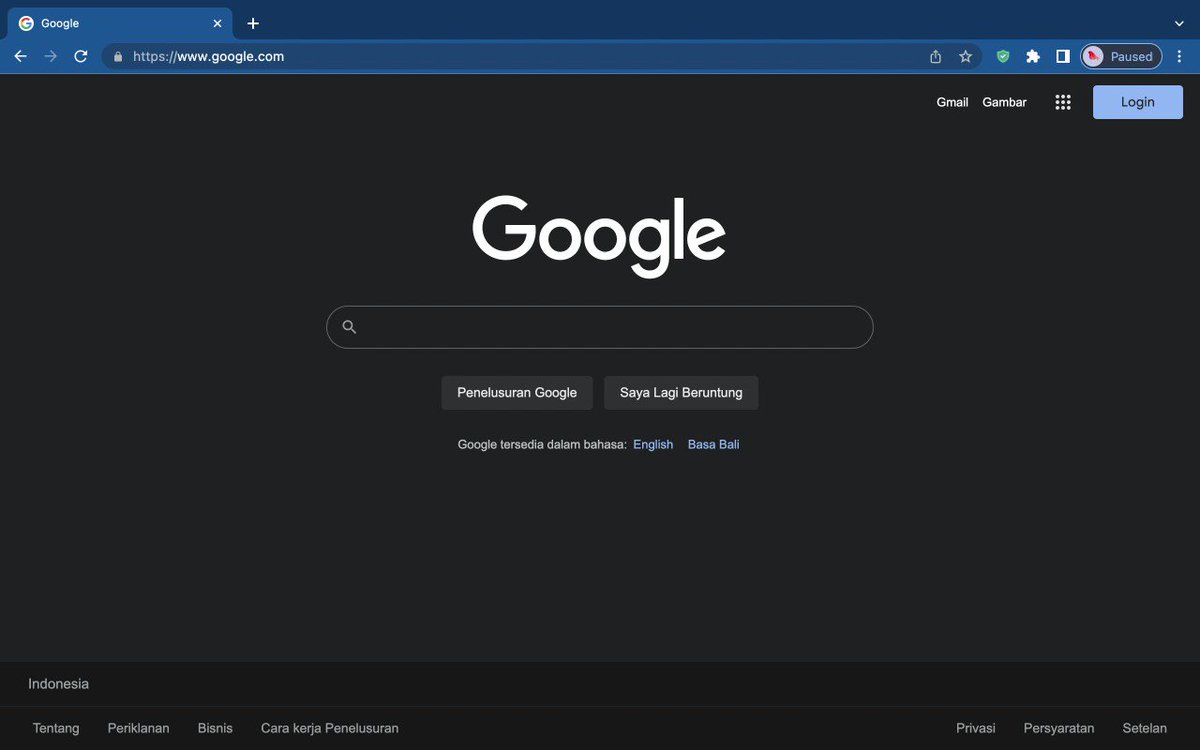Open the green shield extension icon
The height and width of the screenshot is (750, 1200).
pos(1003,57)
